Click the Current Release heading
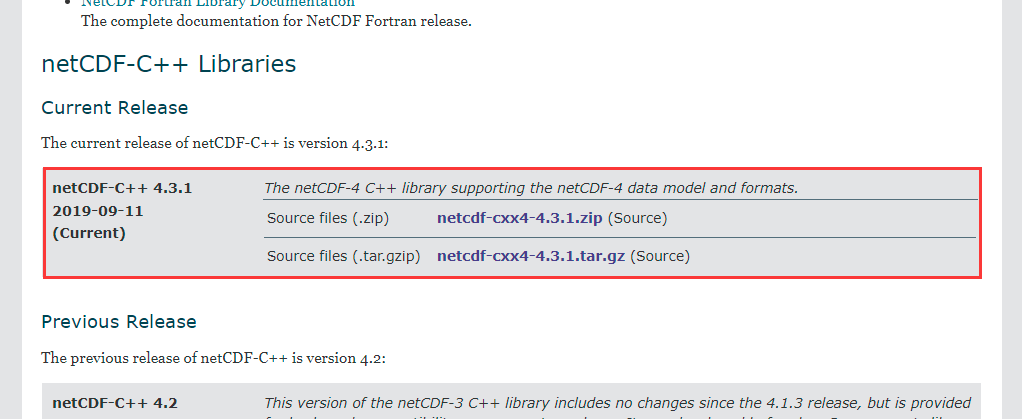The image size is (1022, 419). (x=114, y=107)
